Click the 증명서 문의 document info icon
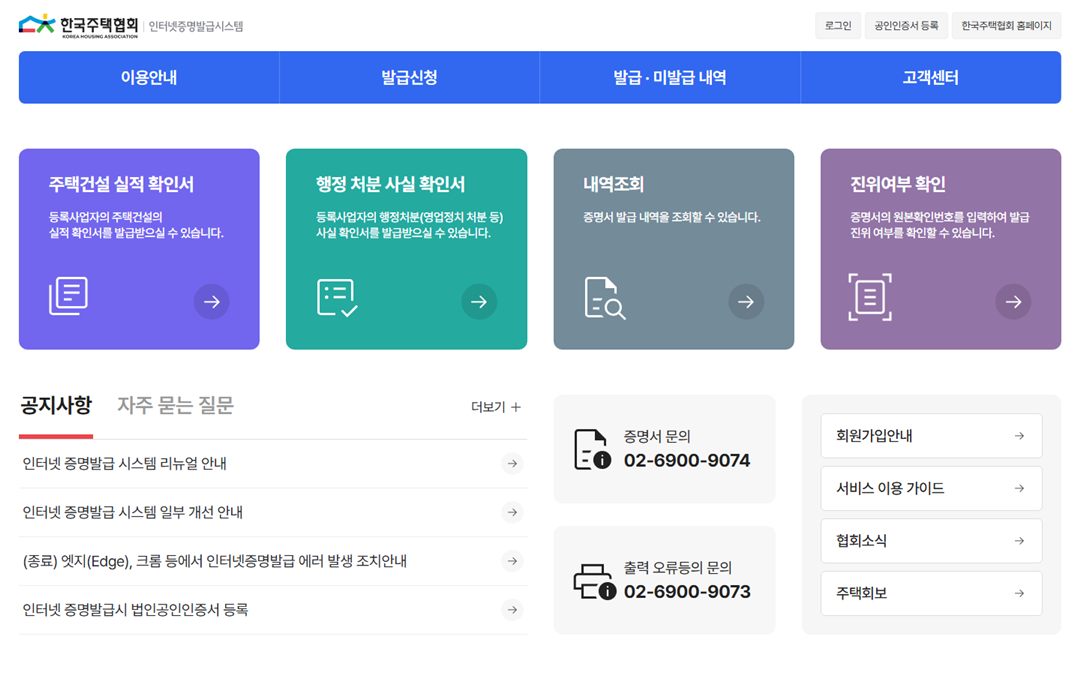This screenshot has height=675, width=1080. pos(592,449)
